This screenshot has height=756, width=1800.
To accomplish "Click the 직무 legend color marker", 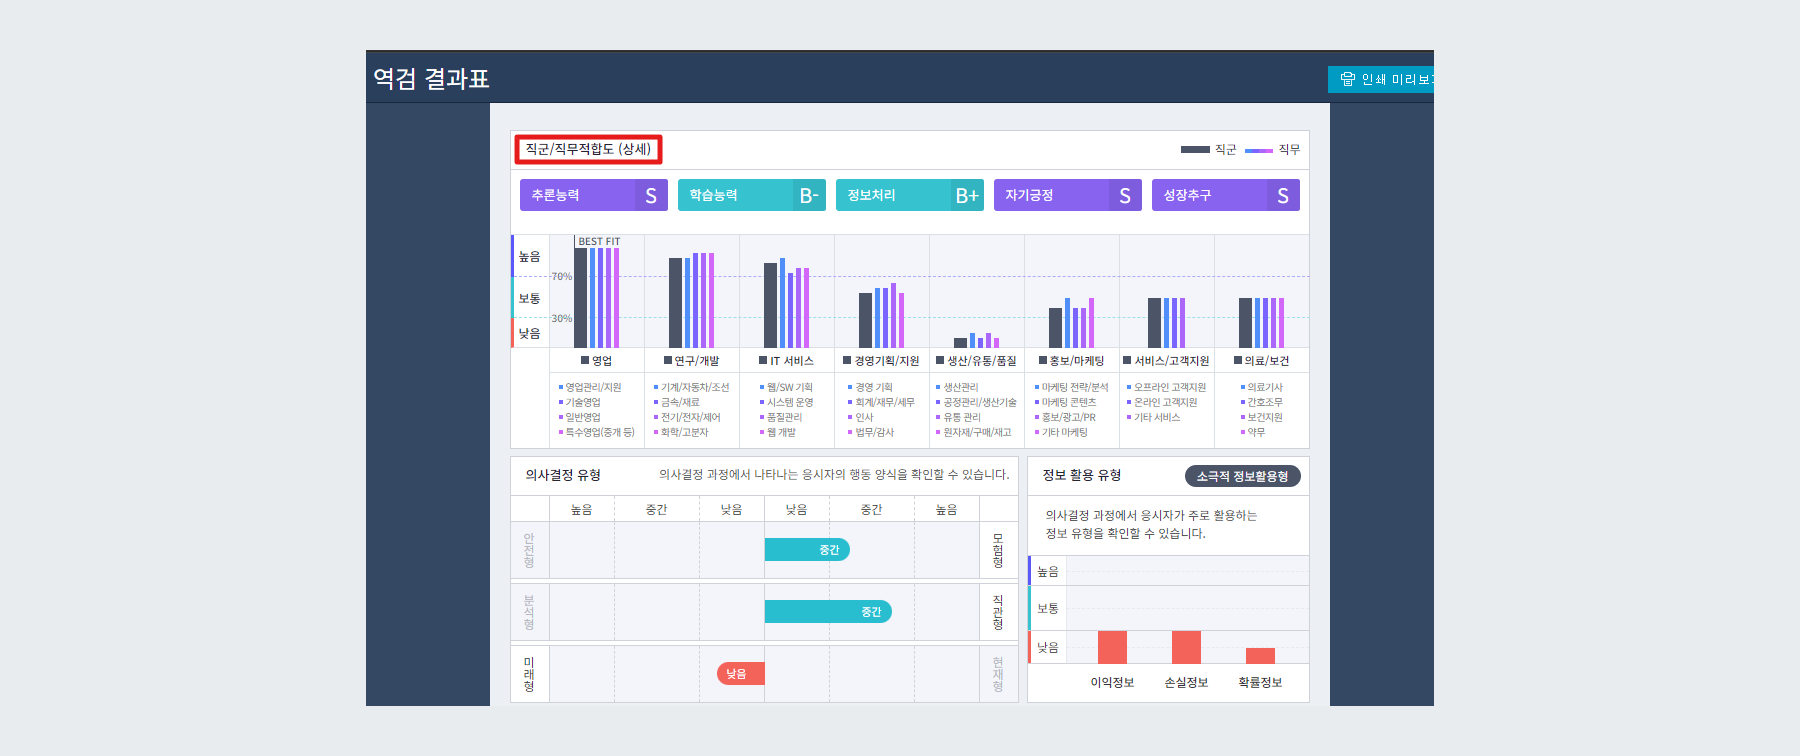I will pos(1259,150).
